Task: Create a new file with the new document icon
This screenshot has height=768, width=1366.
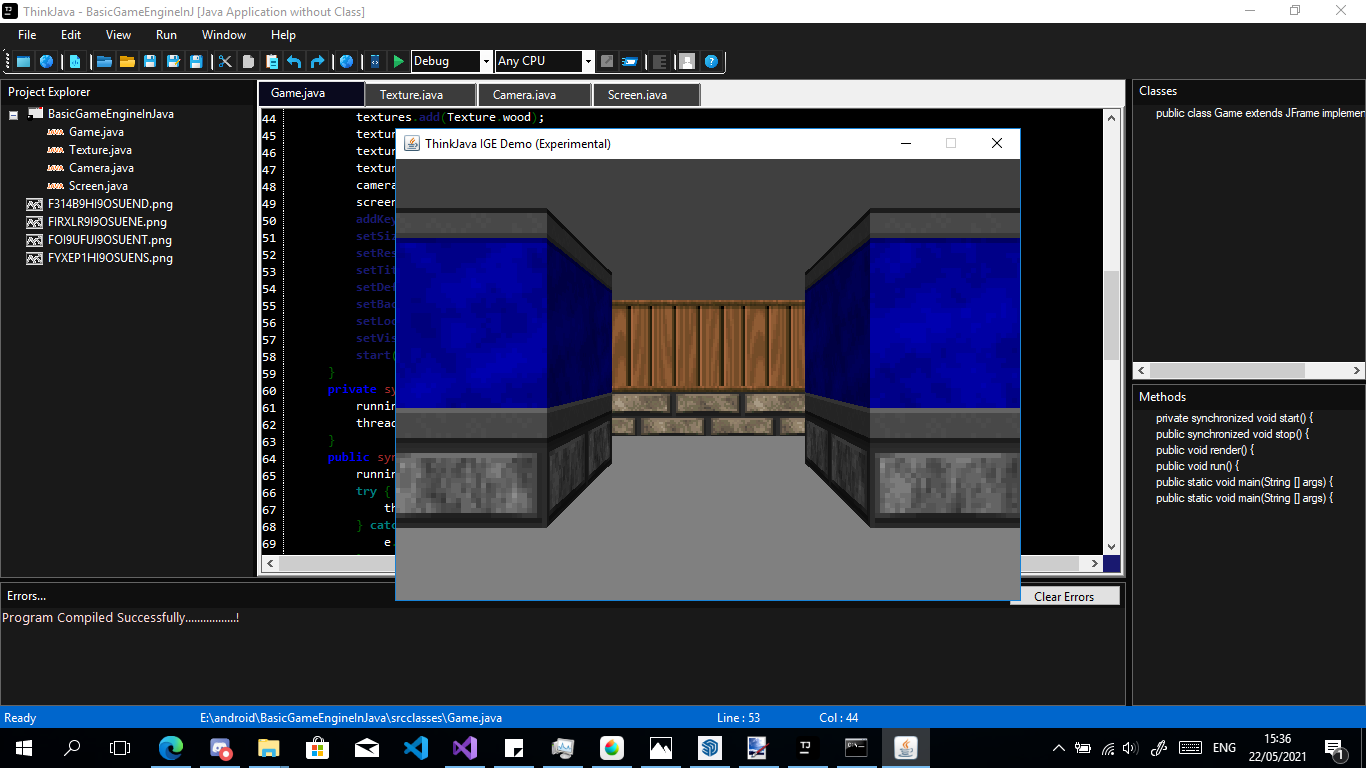Action: pyautogui.click(x=77, y=61)
